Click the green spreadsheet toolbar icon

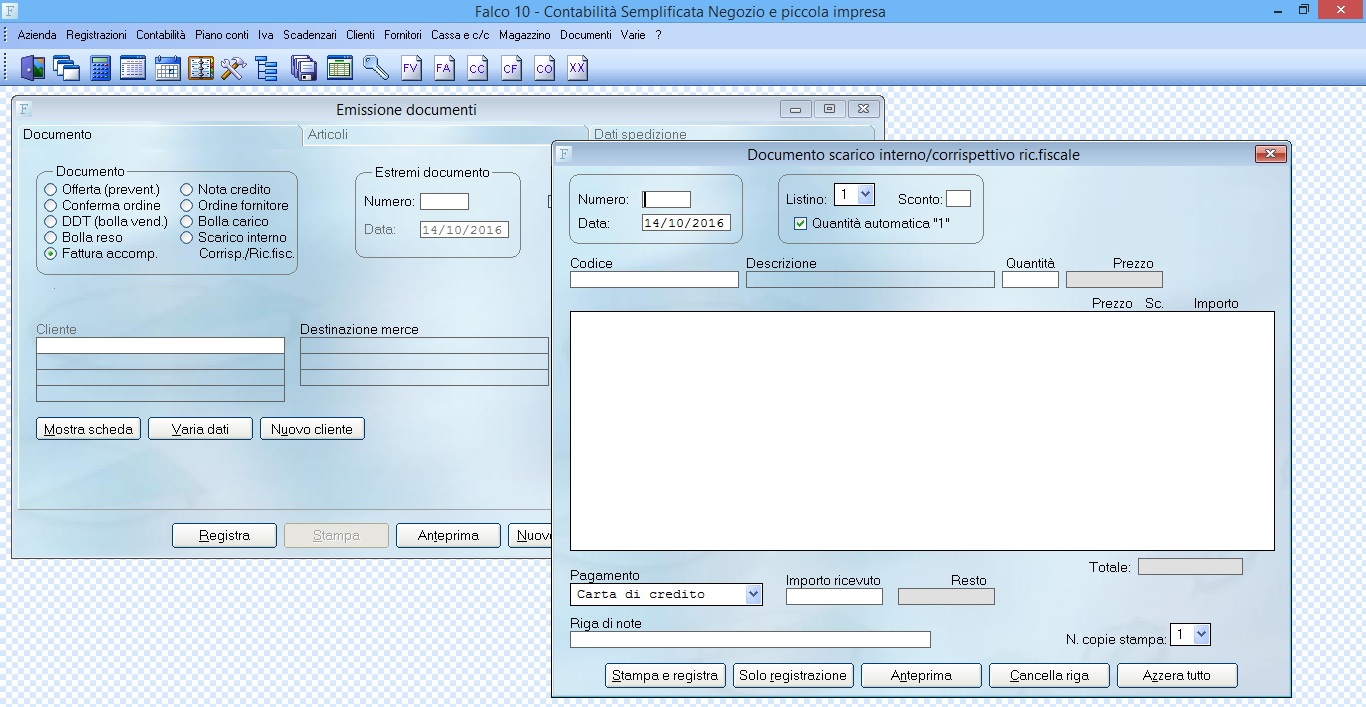coord(340,68)
